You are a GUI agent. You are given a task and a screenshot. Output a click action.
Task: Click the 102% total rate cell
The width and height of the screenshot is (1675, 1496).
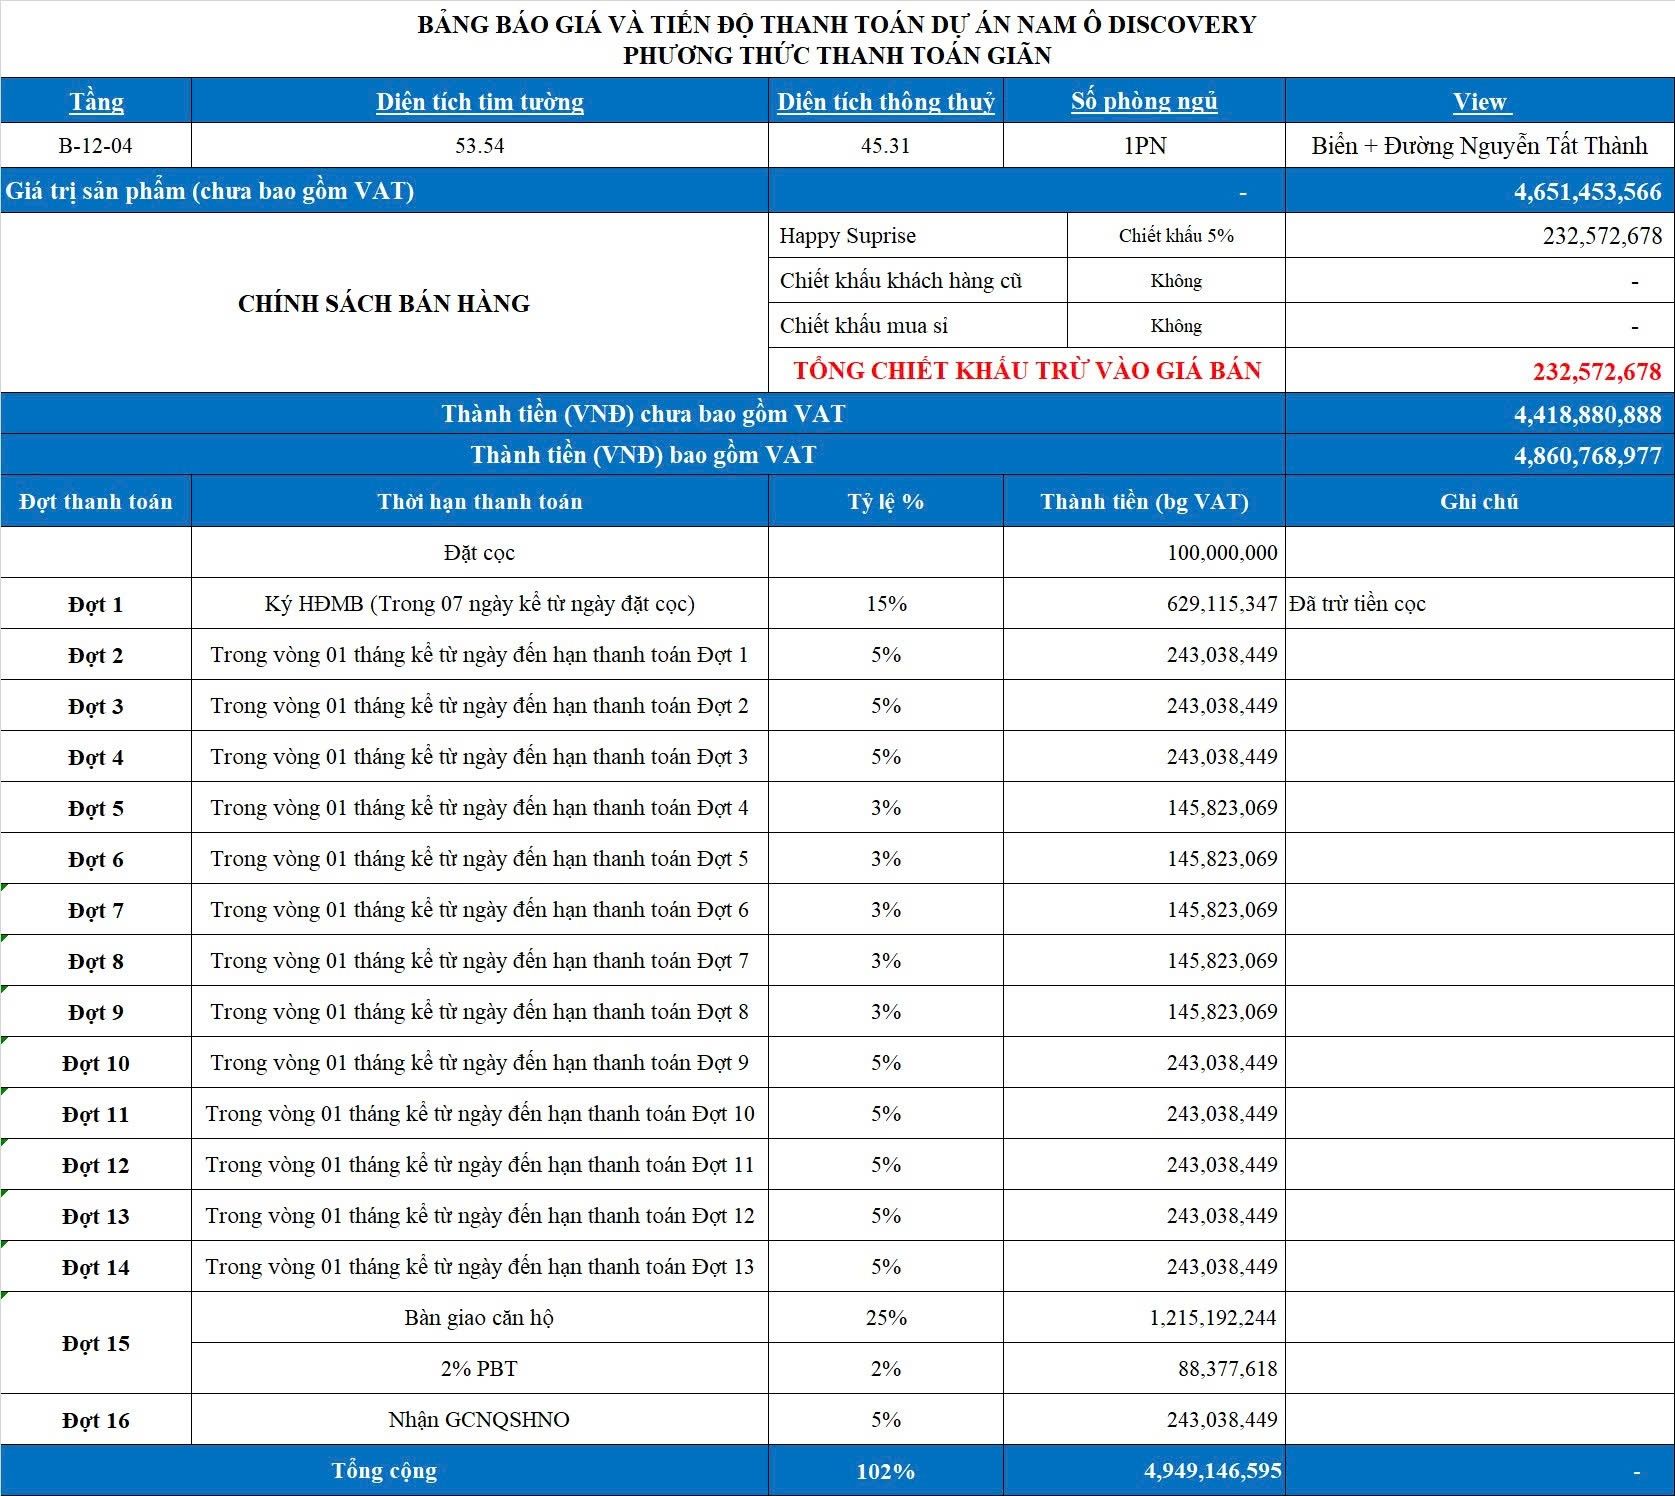coord(886,1471)
